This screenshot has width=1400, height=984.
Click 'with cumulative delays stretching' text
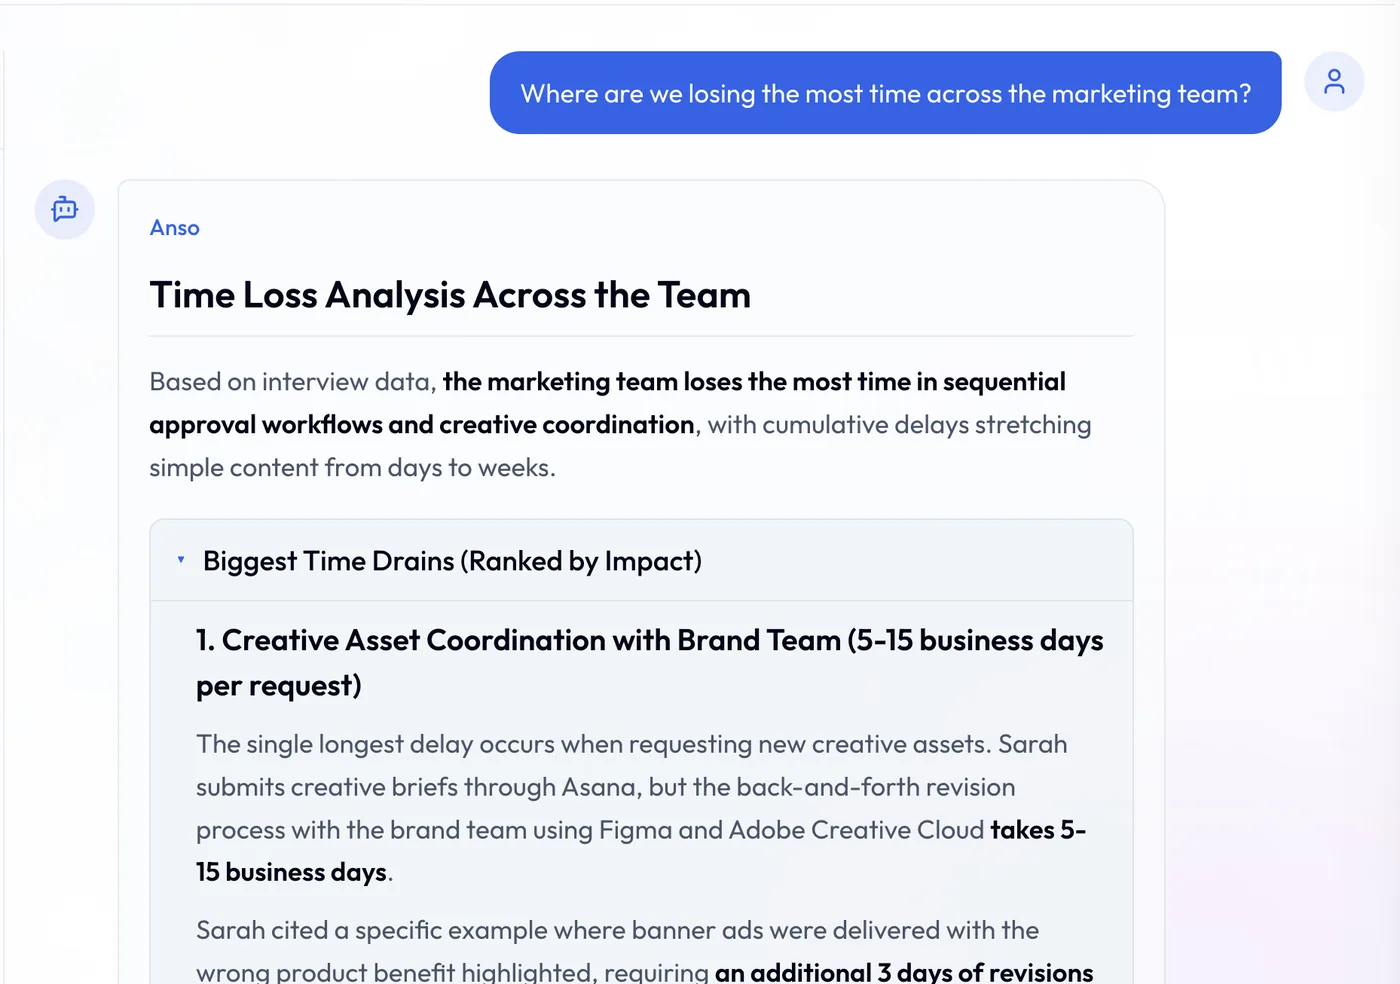[899, 425]
